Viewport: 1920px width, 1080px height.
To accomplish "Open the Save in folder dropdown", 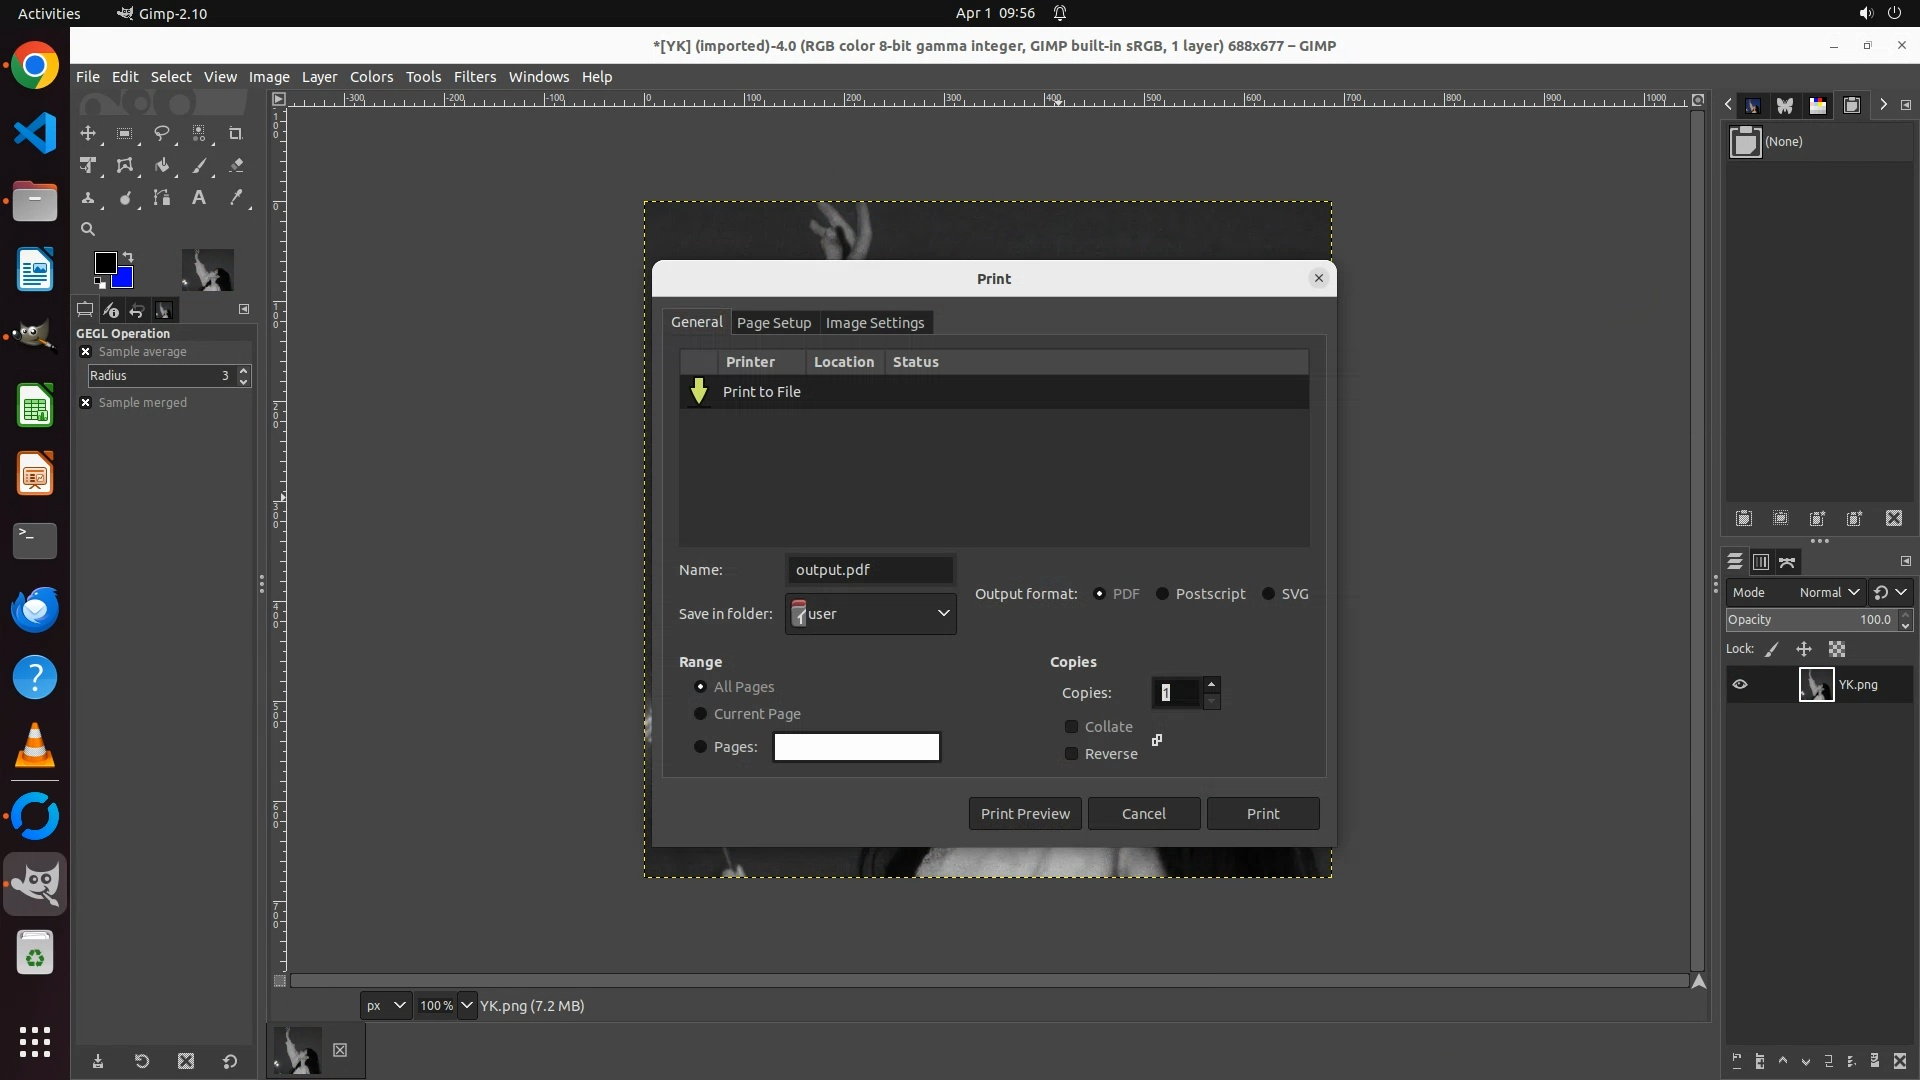I will pyautogui.click(x=870, y=614).
